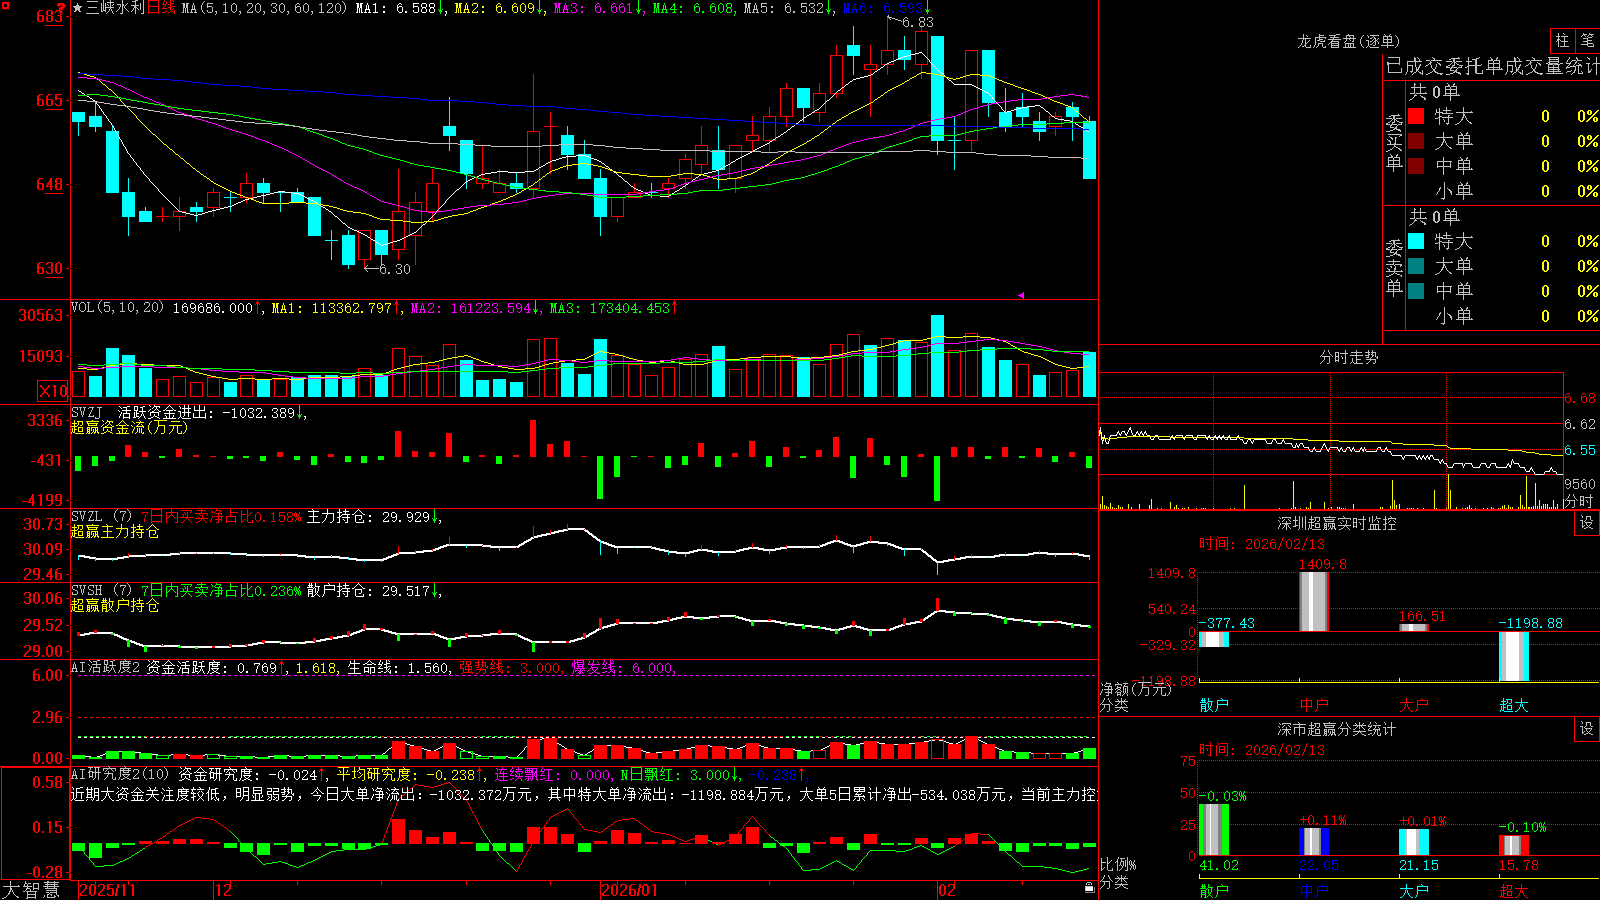Click the 分时走势 panel title
1600x900 pixels.
click(x=1348, y=357)
